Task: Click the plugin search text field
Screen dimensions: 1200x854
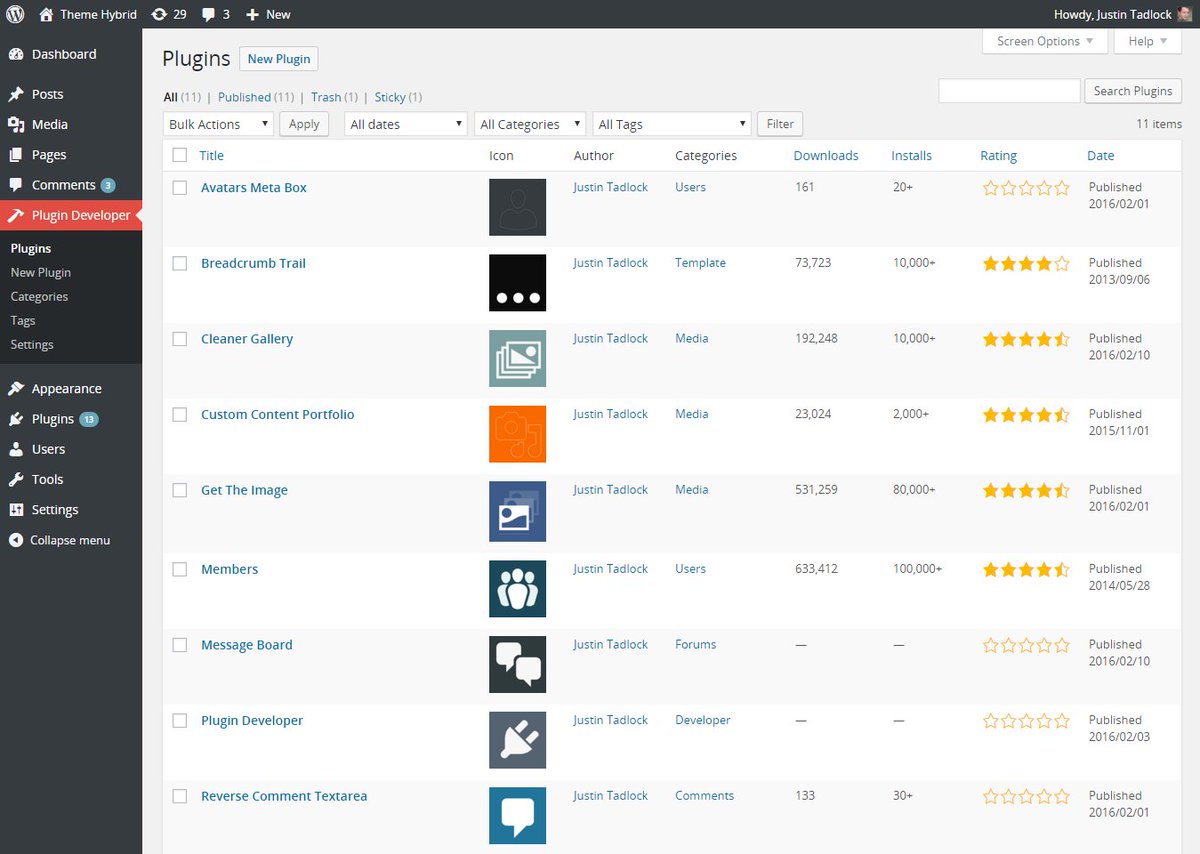Action: pos(1009,91)
